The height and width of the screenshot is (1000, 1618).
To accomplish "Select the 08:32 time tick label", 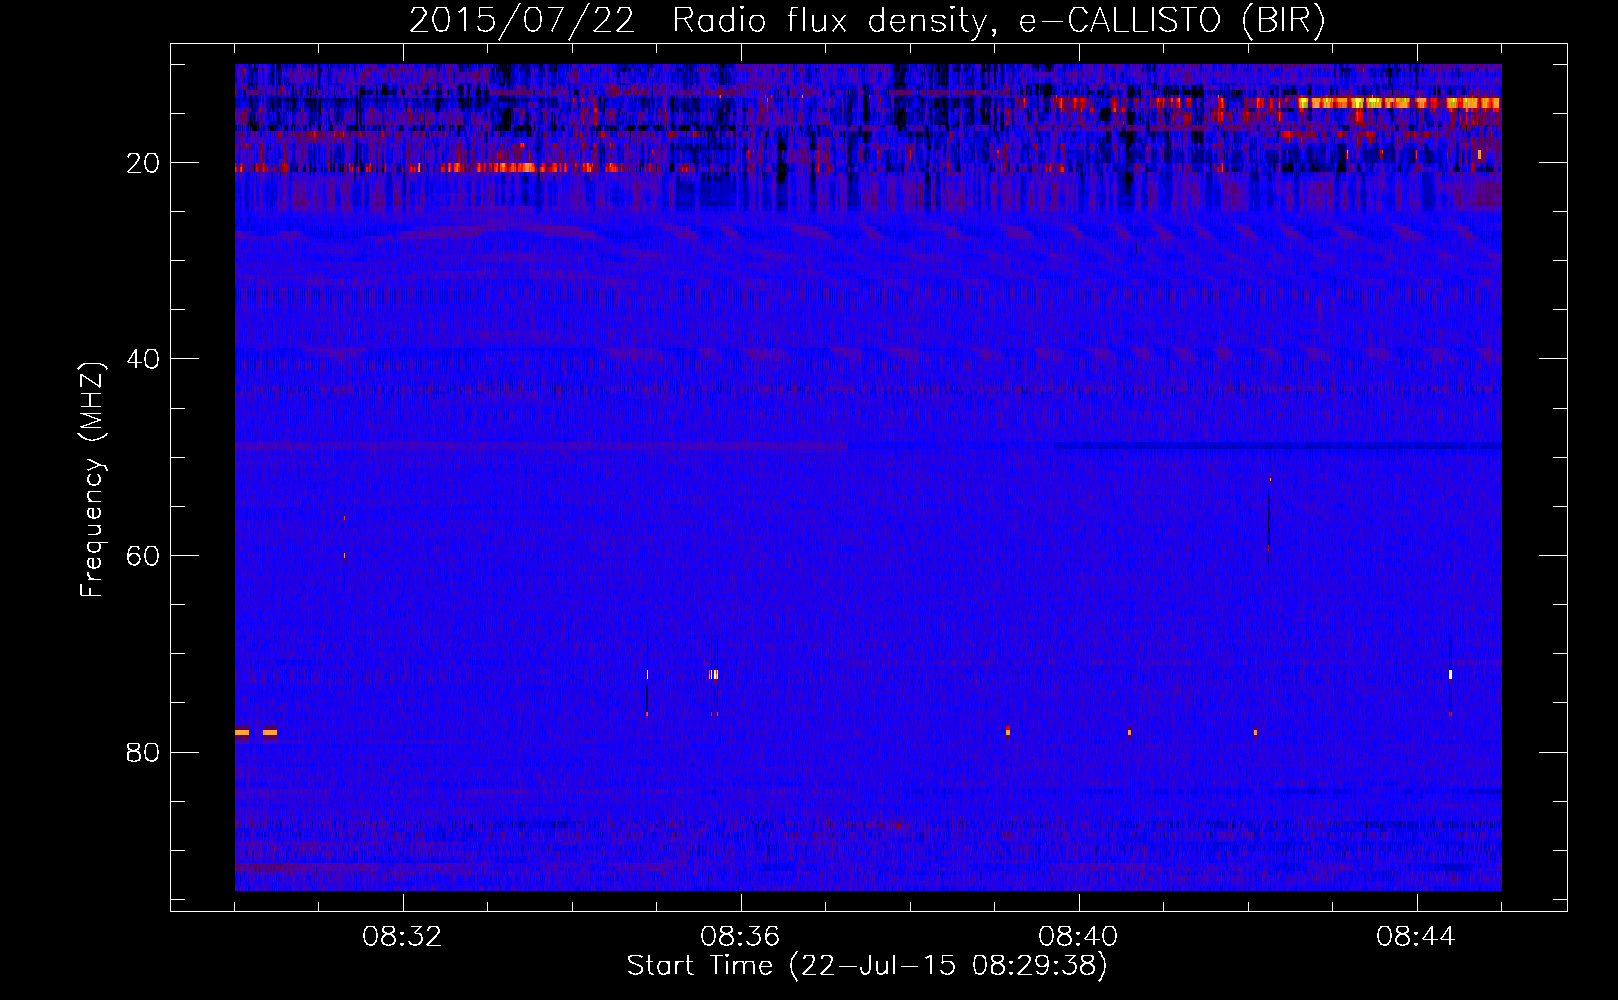I will (x=402, y=937).
